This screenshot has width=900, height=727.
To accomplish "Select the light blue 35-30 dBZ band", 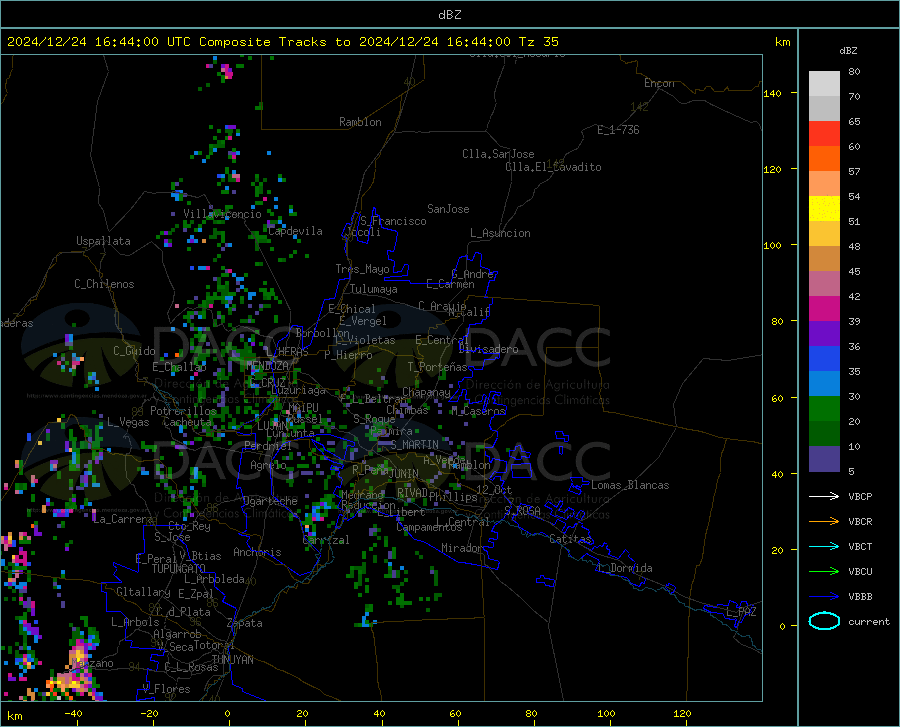I will (824, 384).
